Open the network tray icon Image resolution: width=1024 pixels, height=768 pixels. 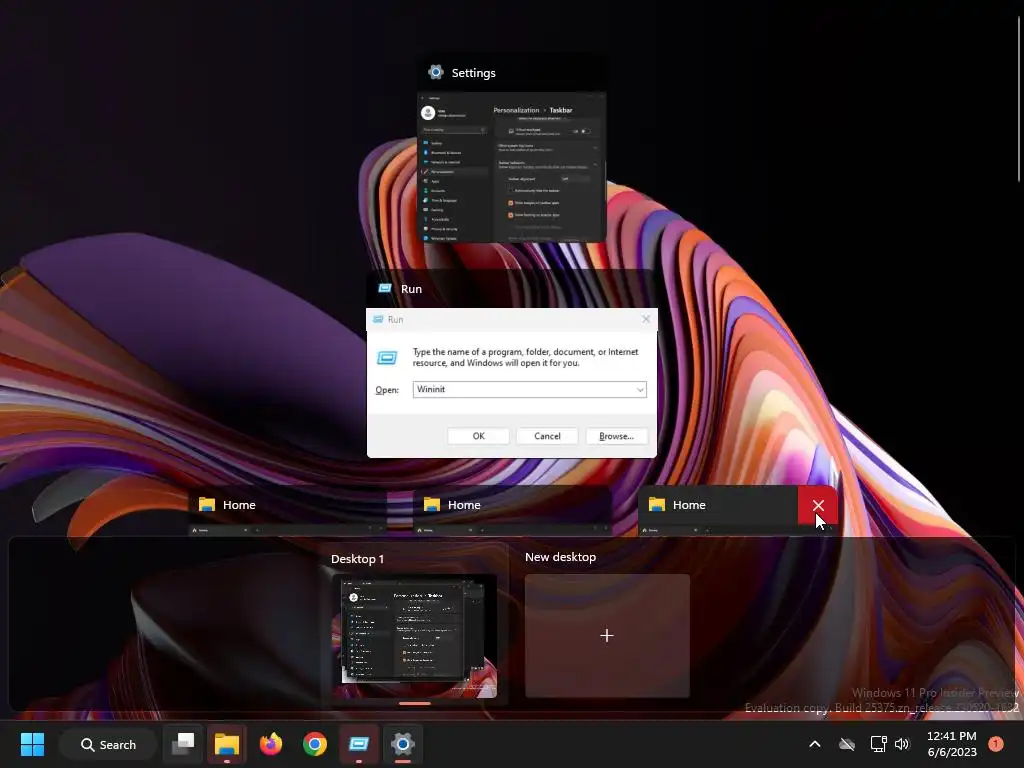tap(878, 744)
